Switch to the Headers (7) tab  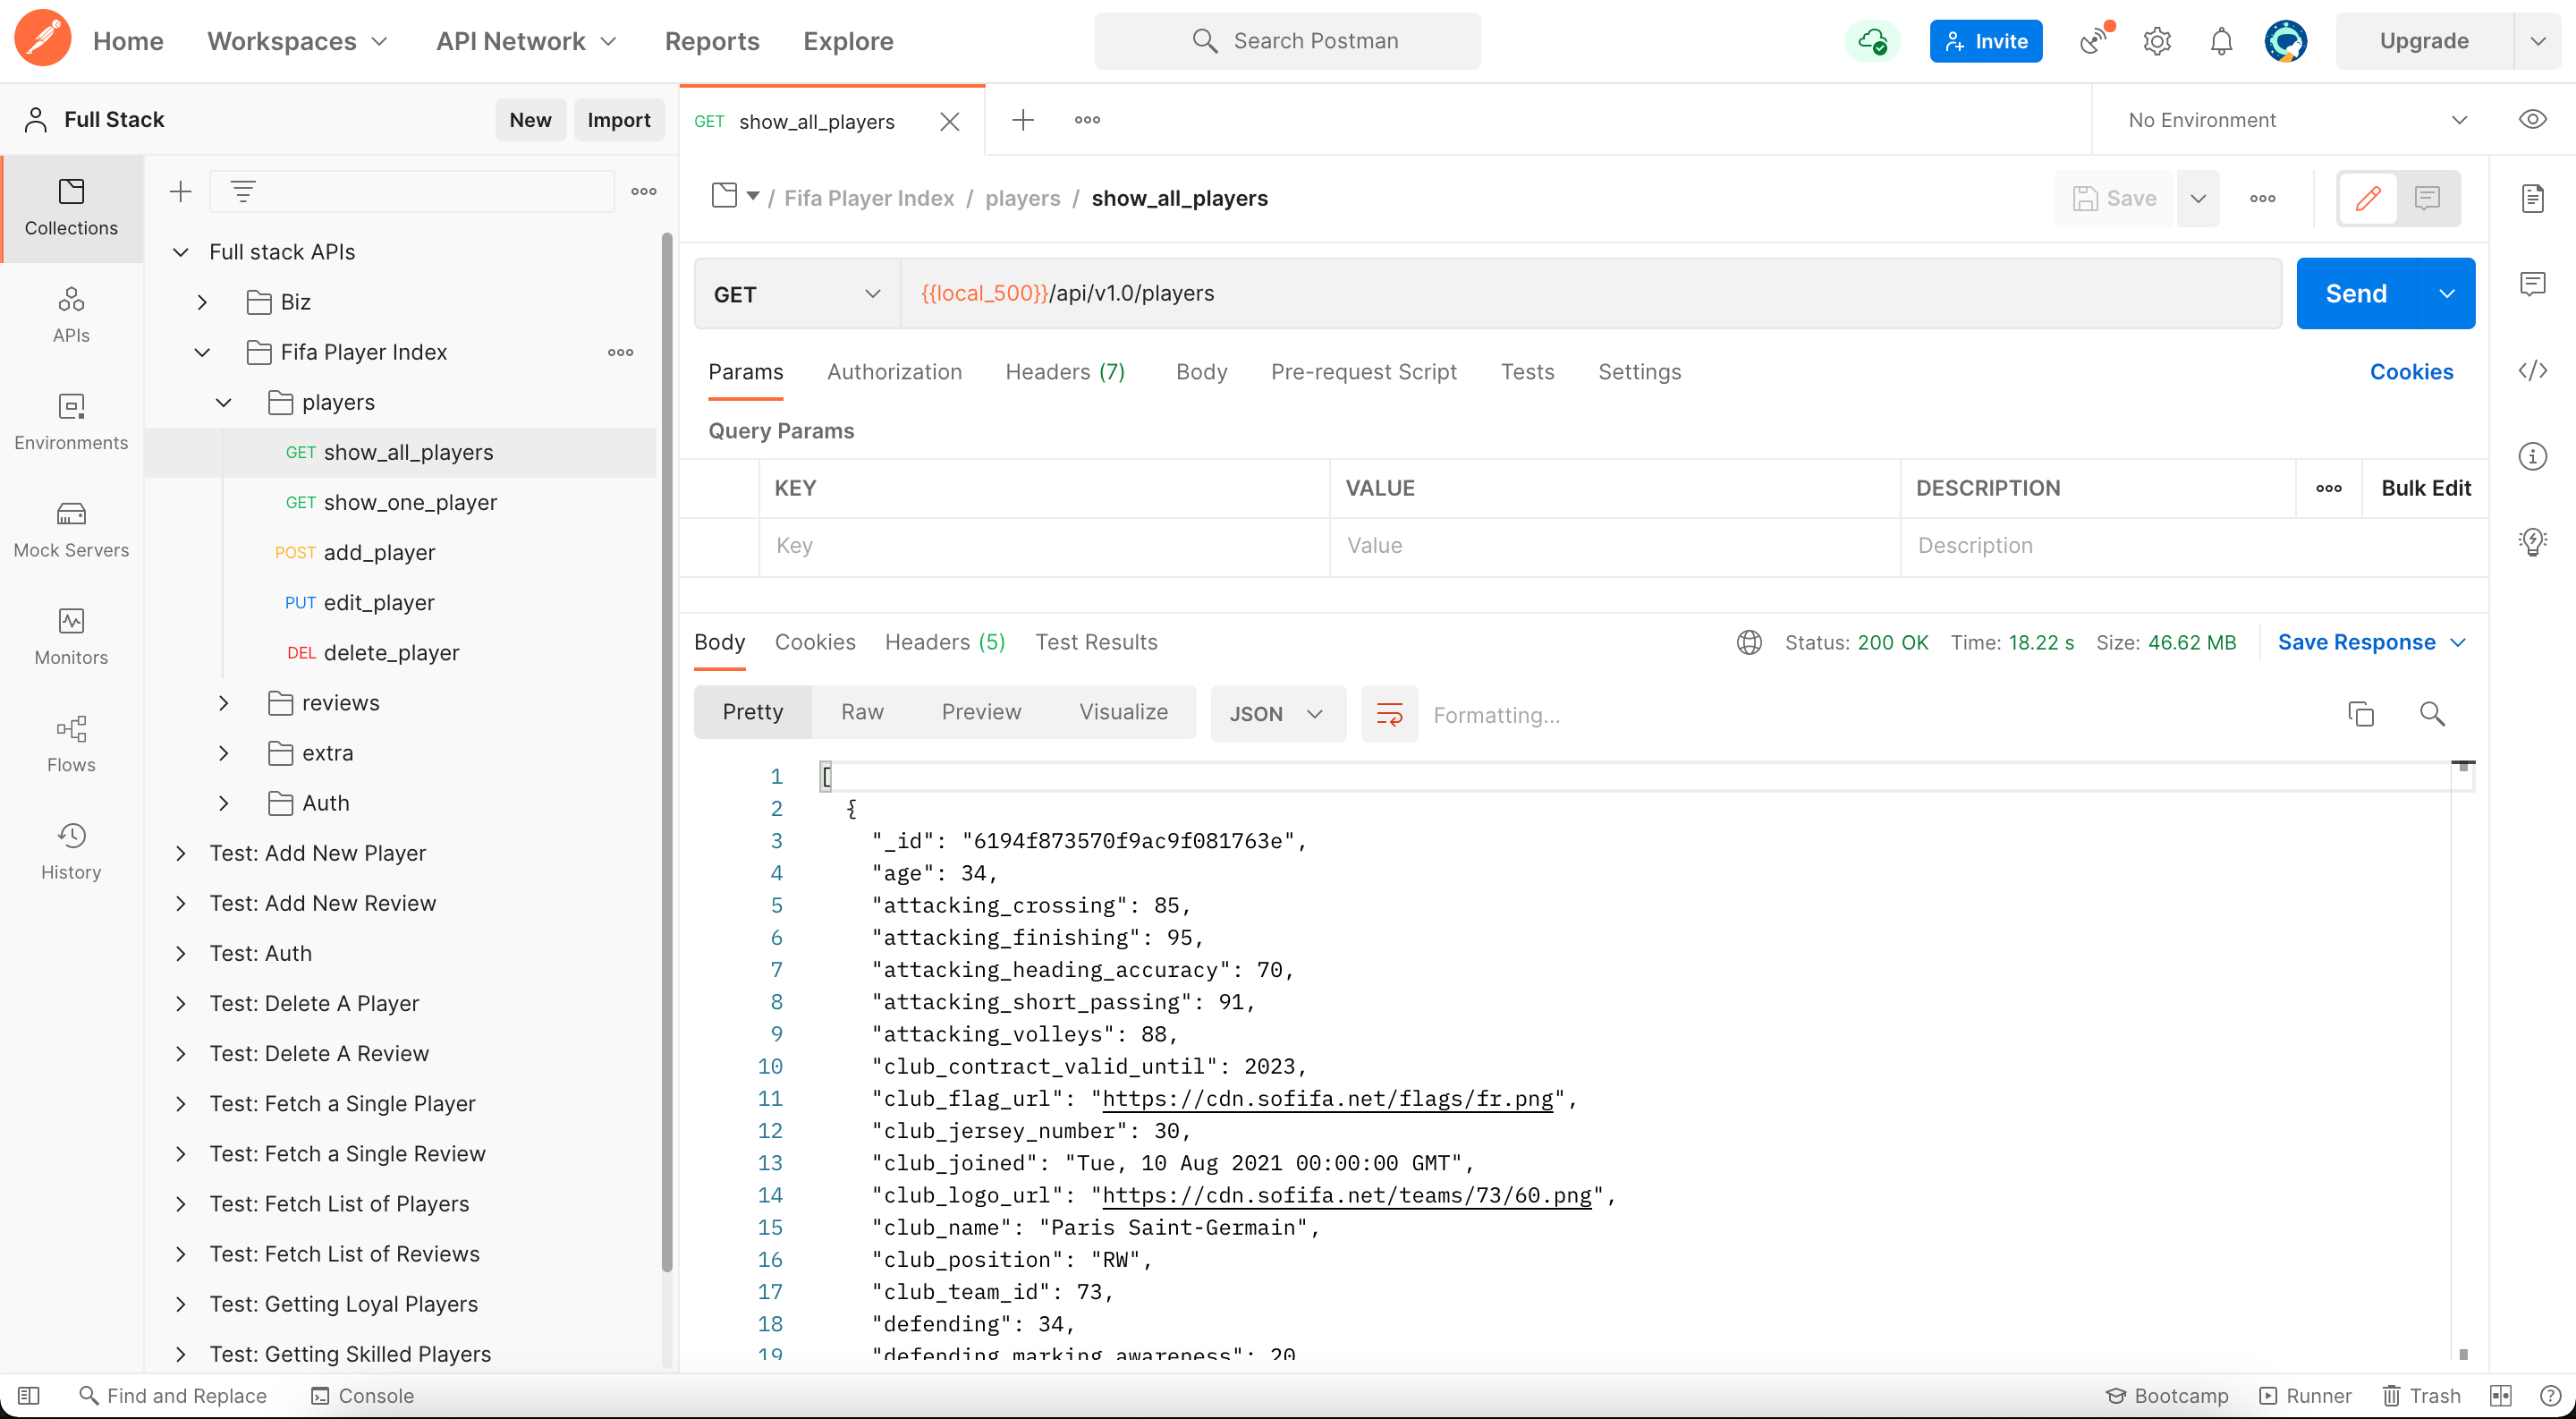pos(1065,372)
